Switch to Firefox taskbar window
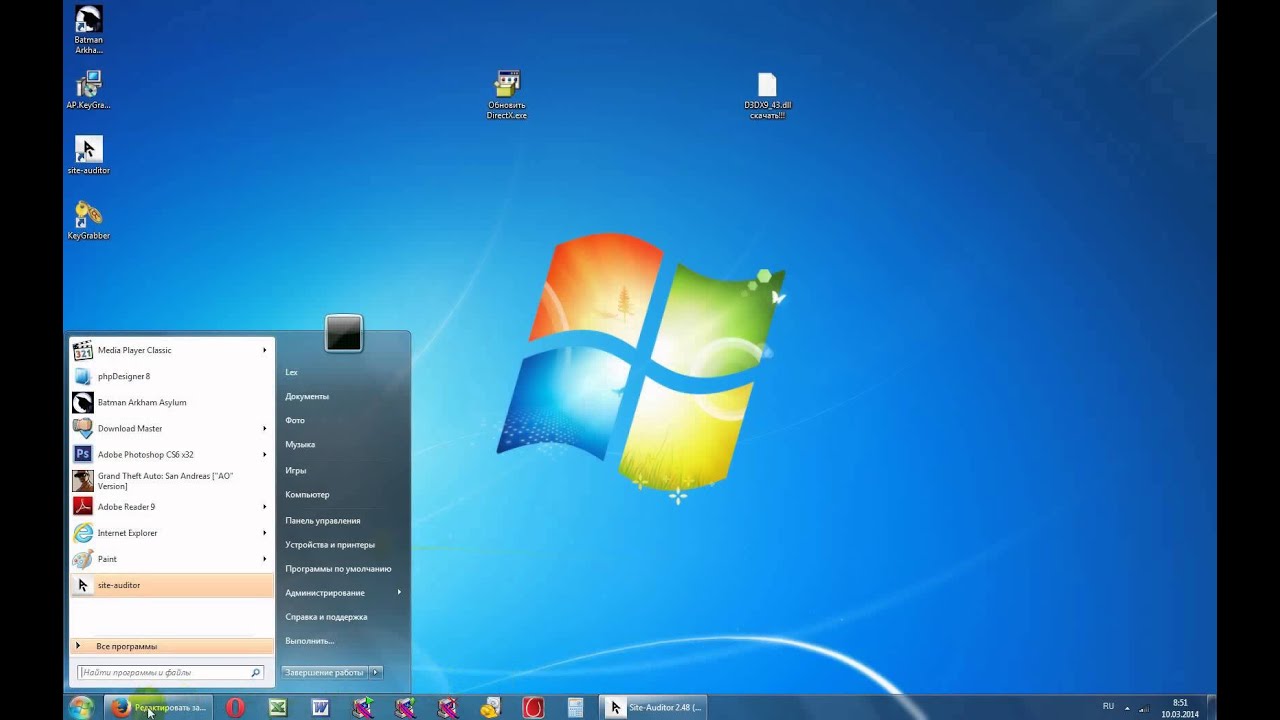 (x=158, y=707)
